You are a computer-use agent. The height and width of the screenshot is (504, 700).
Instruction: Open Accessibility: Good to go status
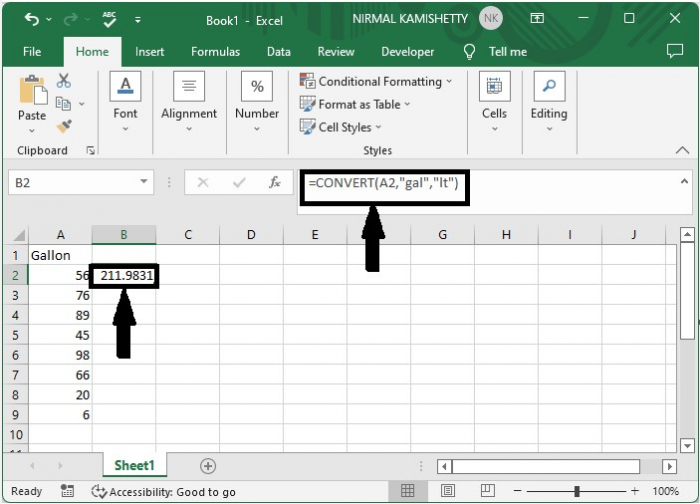[x=163, y=492]
